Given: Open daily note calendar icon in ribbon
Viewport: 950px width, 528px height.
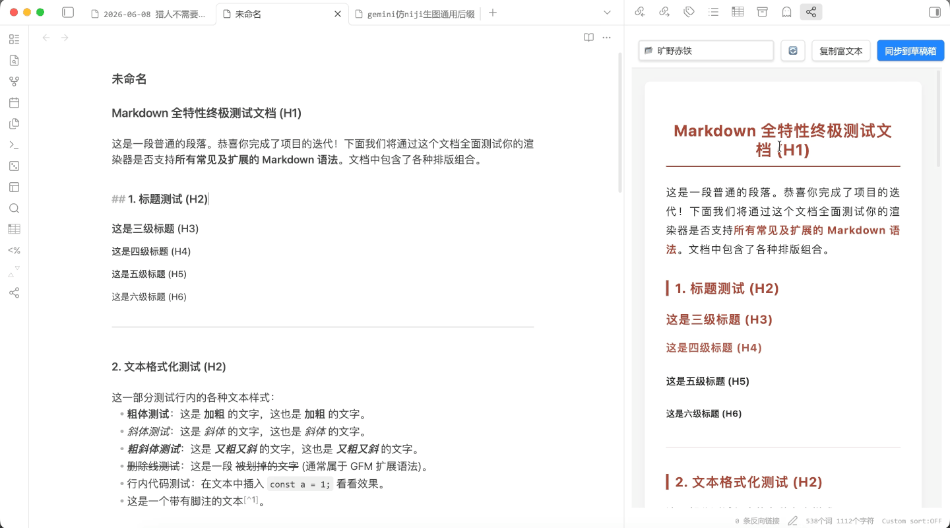Looking at the screenshot, I should click(14, 103).
